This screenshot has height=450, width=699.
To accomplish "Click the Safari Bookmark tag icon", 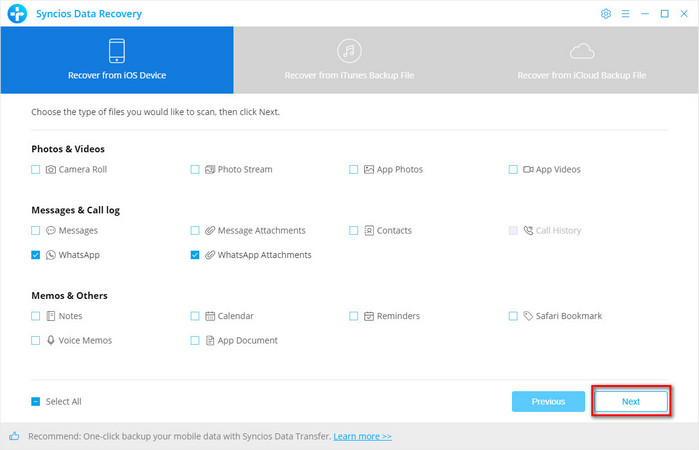I will (528, 316).
